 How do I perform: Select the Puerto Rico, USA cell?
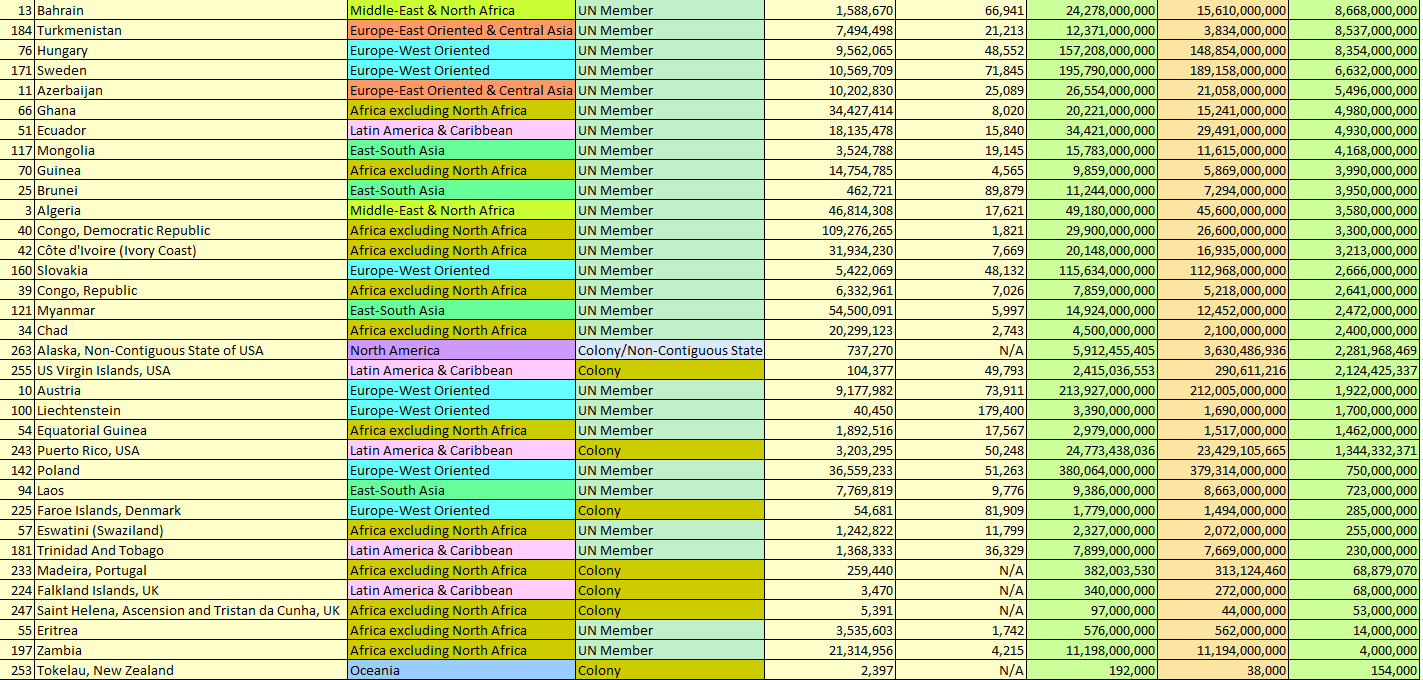click(x=191, y=450)
